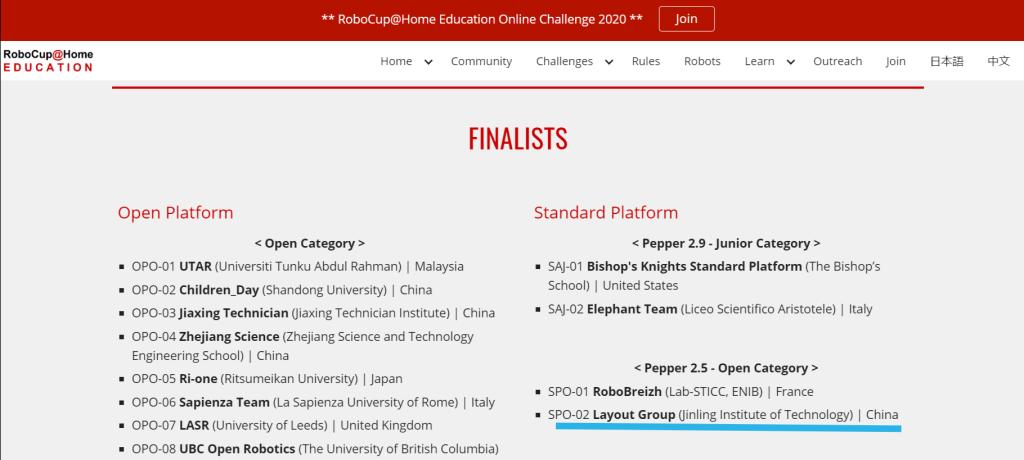This screenshot has width=1024, height=460.
Task: Click the '< Open Category >' label
Action: point(310,243)
